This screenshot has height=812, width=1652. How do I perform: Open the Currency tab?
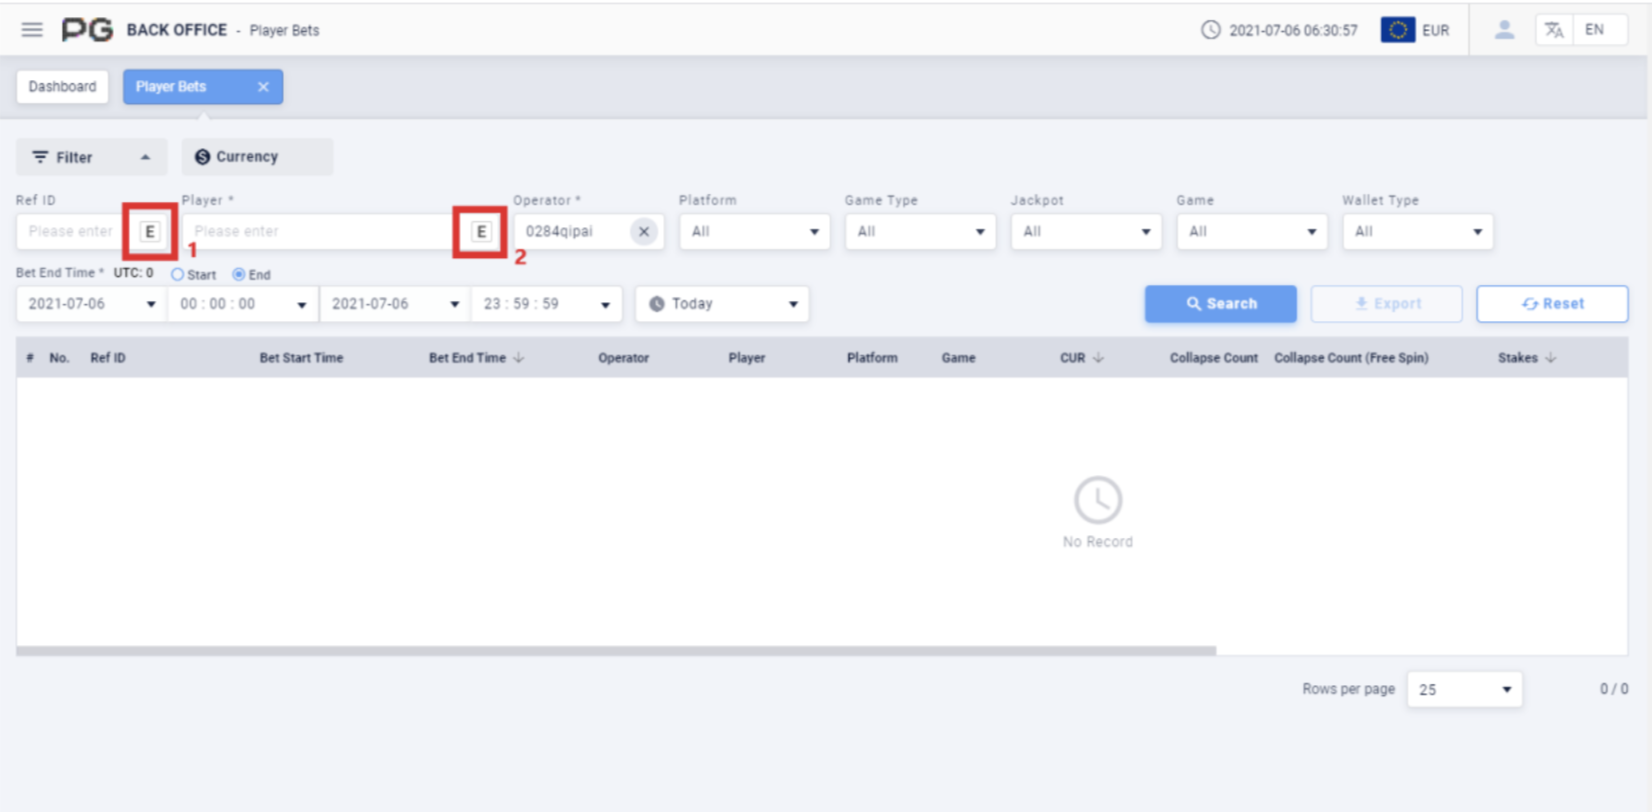pos(256,157)
